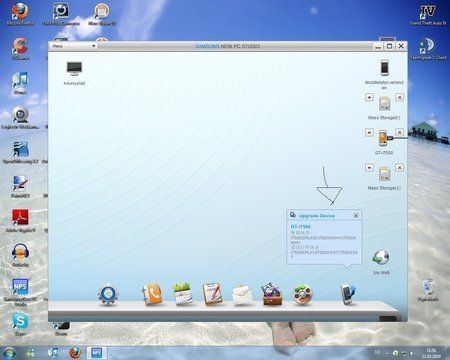Screen dimensions: 450x360
Task: Click the phone upgrade icon in dock
Action: pos(348,294)
